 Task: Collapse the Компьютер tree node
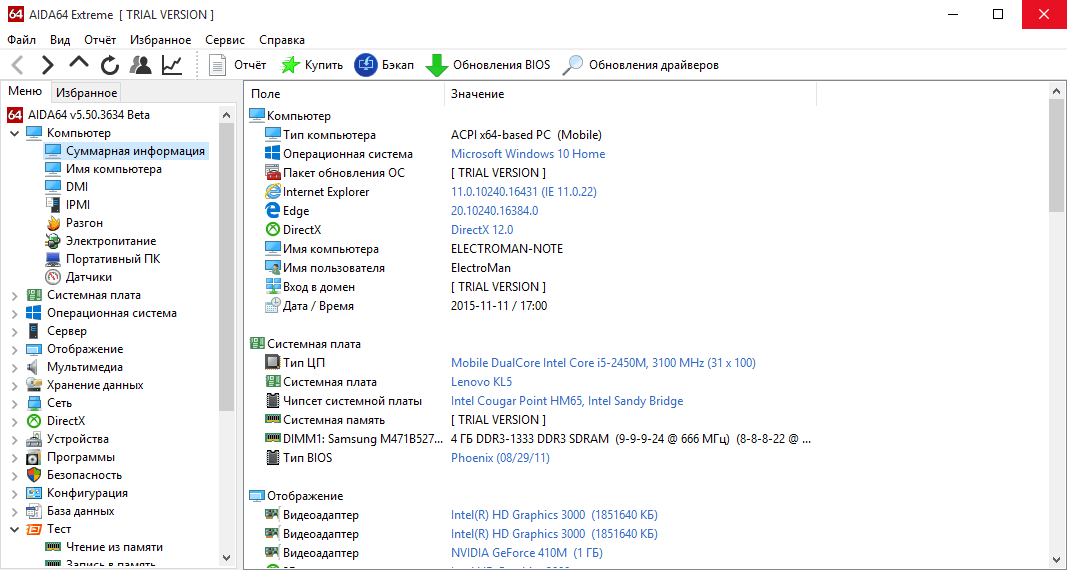pos(14,133)
